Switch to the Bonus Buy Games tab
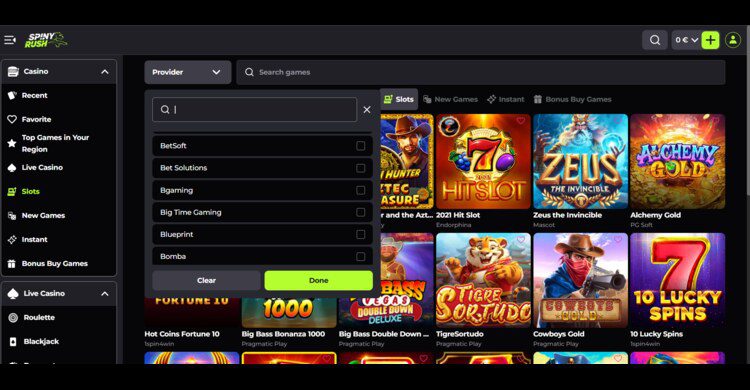 573,100
